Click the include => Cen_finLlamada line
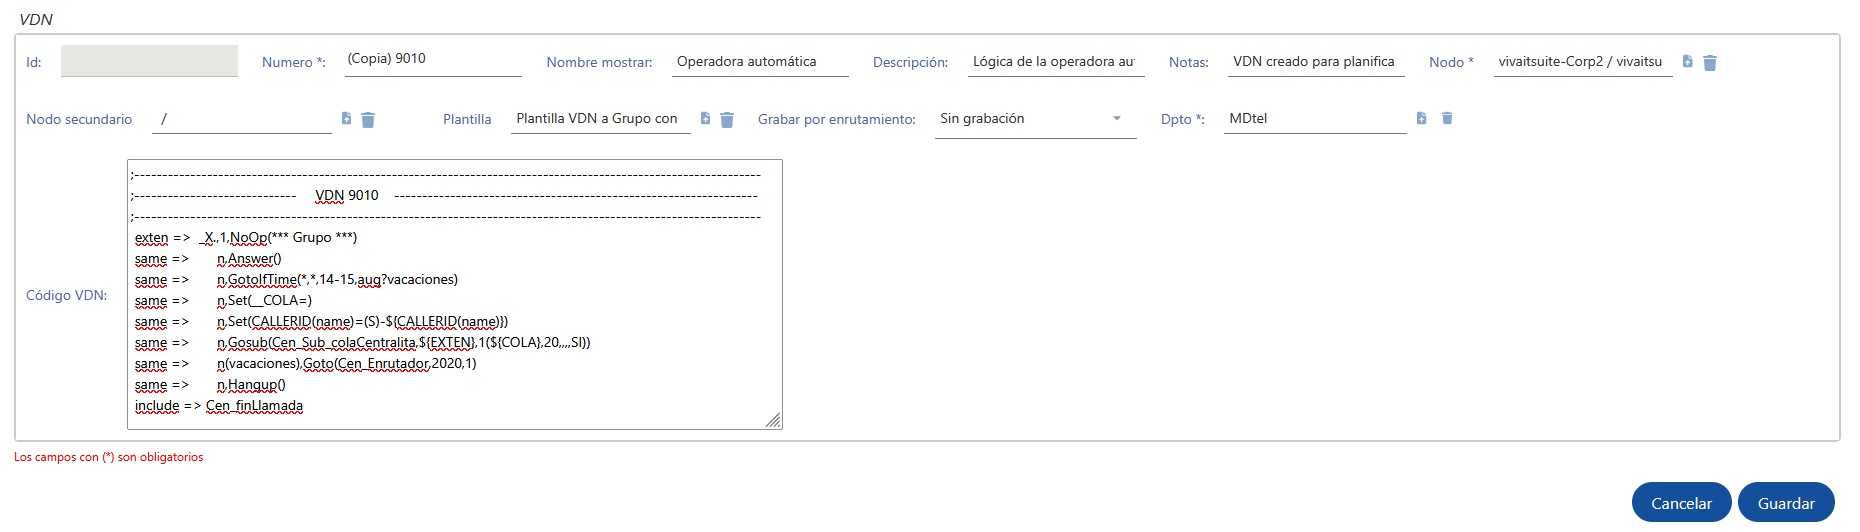The height and width of the screenshot is (532, 1860). coord(219,406)
